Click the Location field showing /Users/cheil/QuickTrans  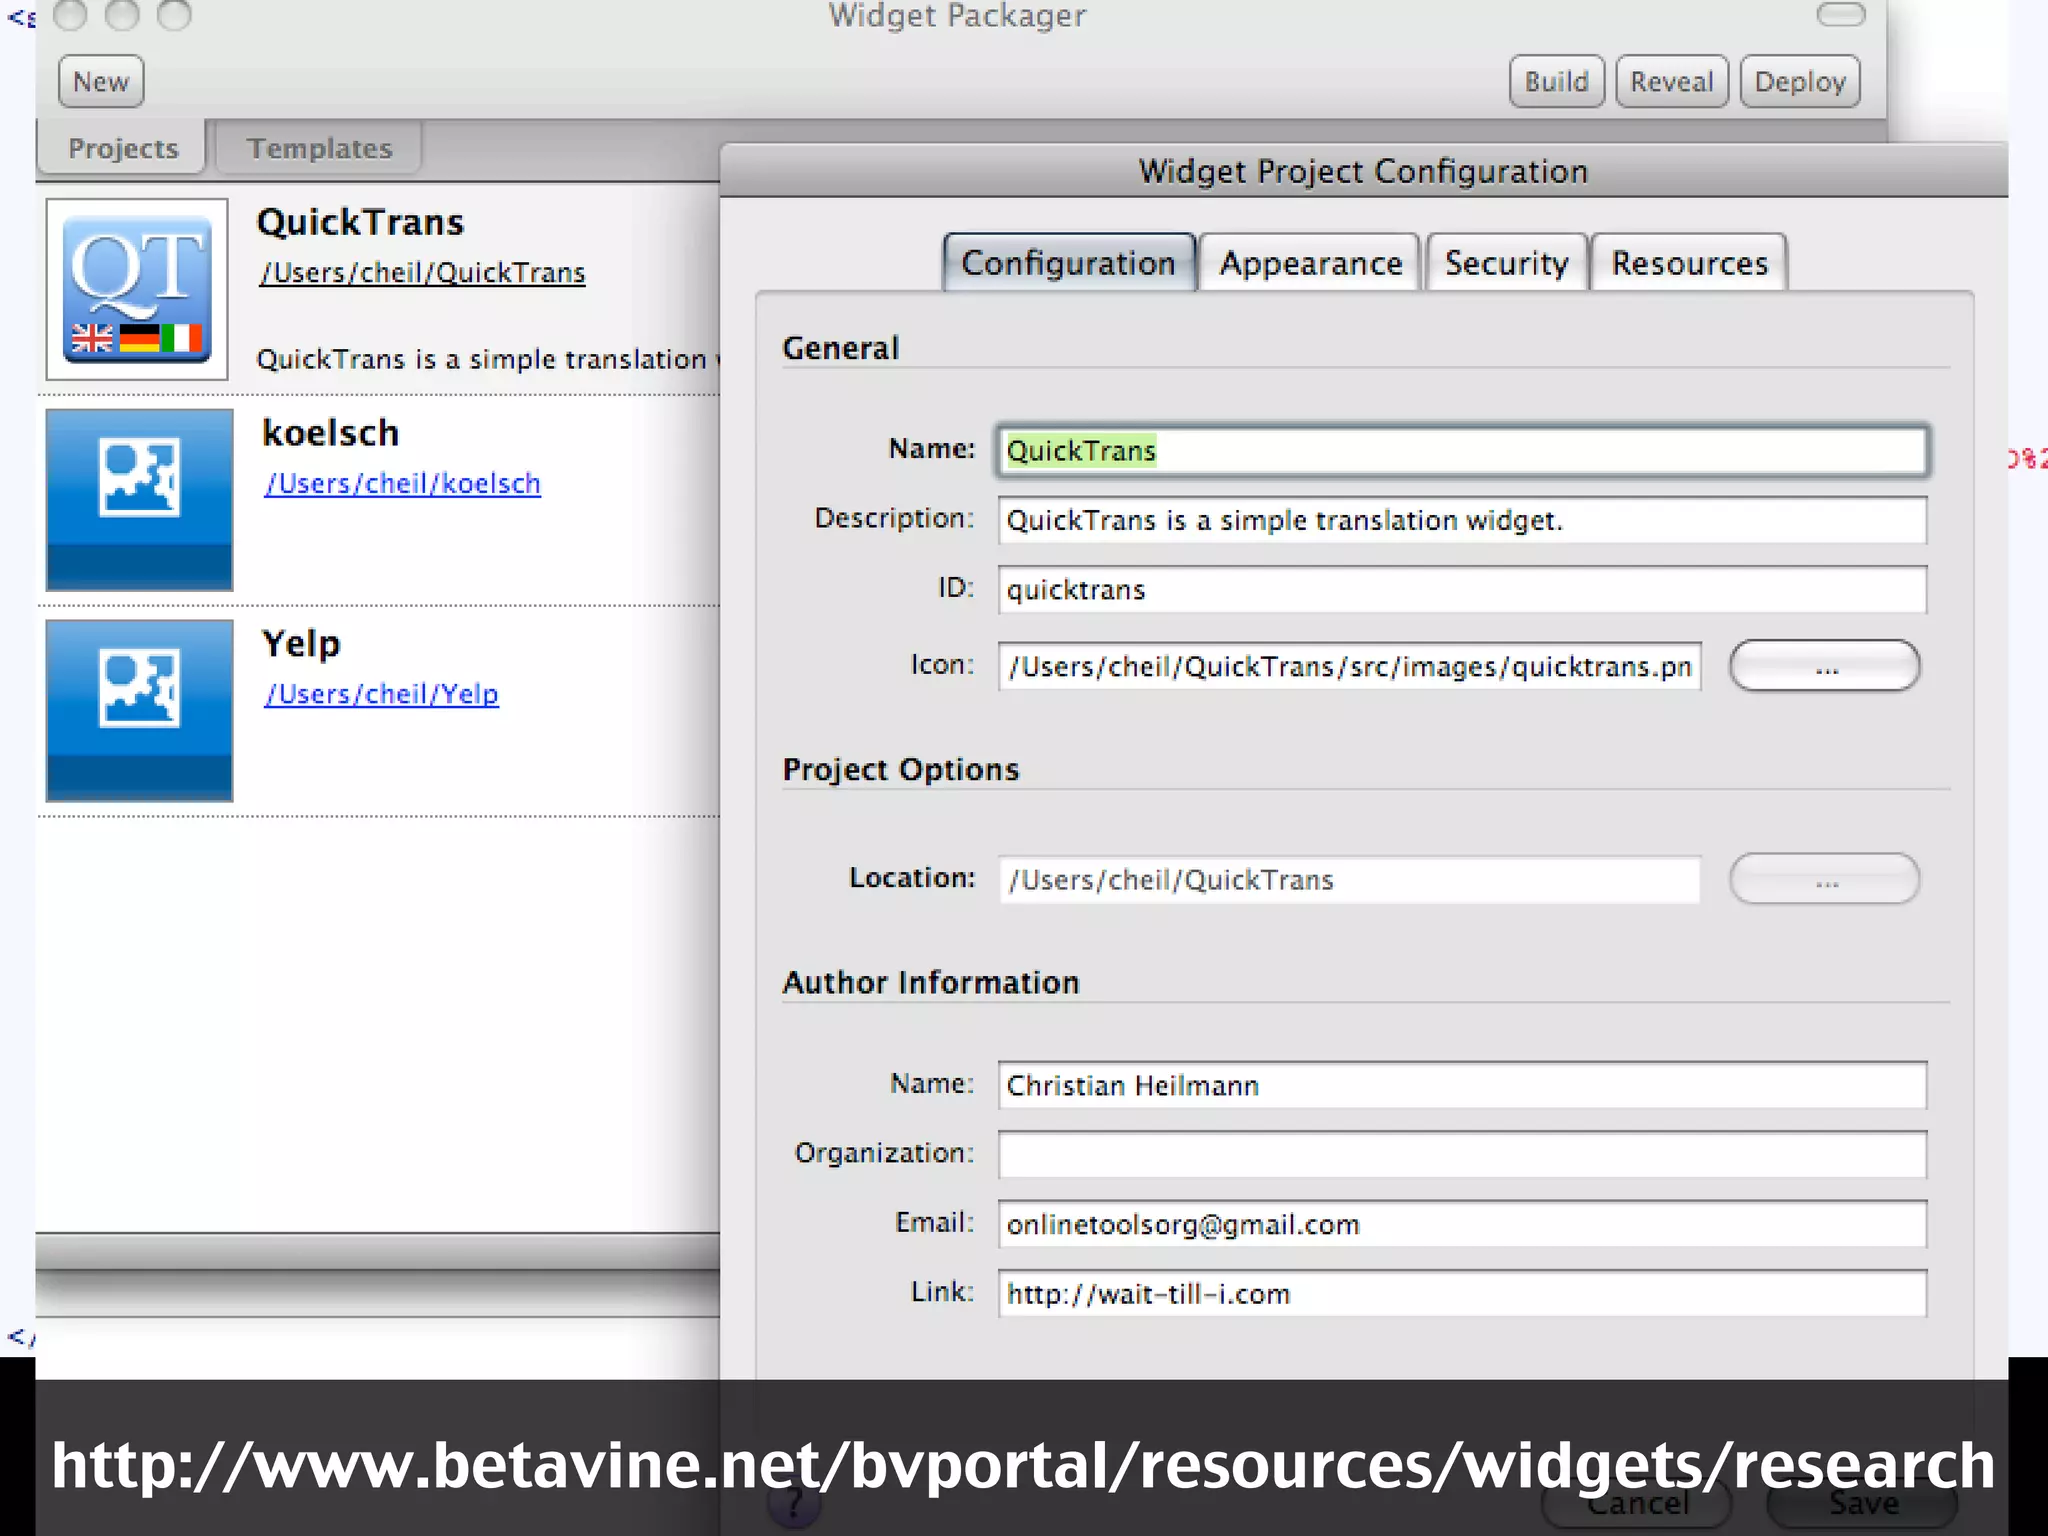point(1349,880)
